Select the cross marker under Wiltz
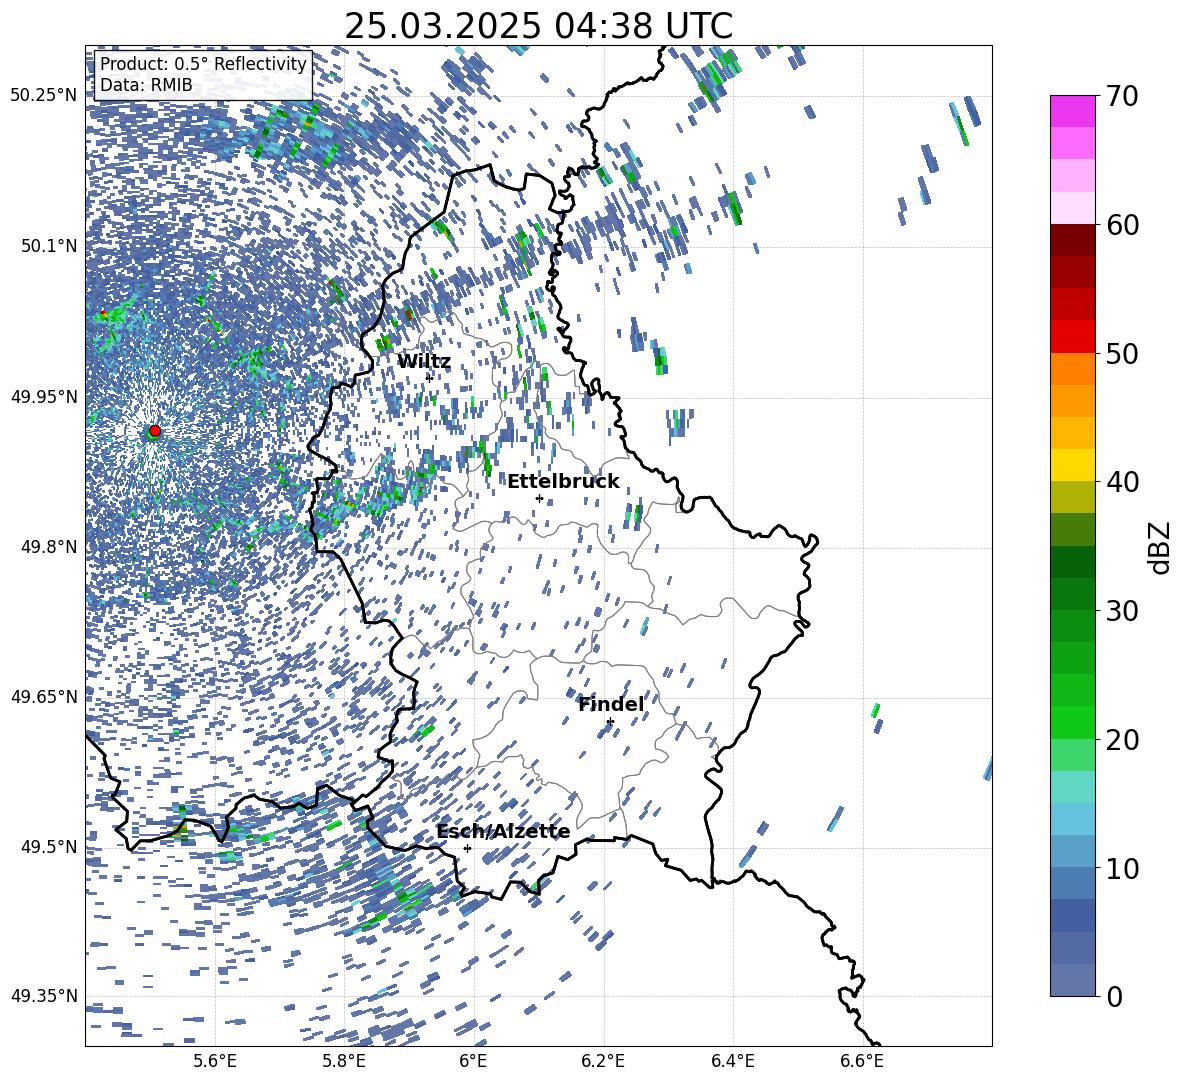 click(x=429, y=377)
